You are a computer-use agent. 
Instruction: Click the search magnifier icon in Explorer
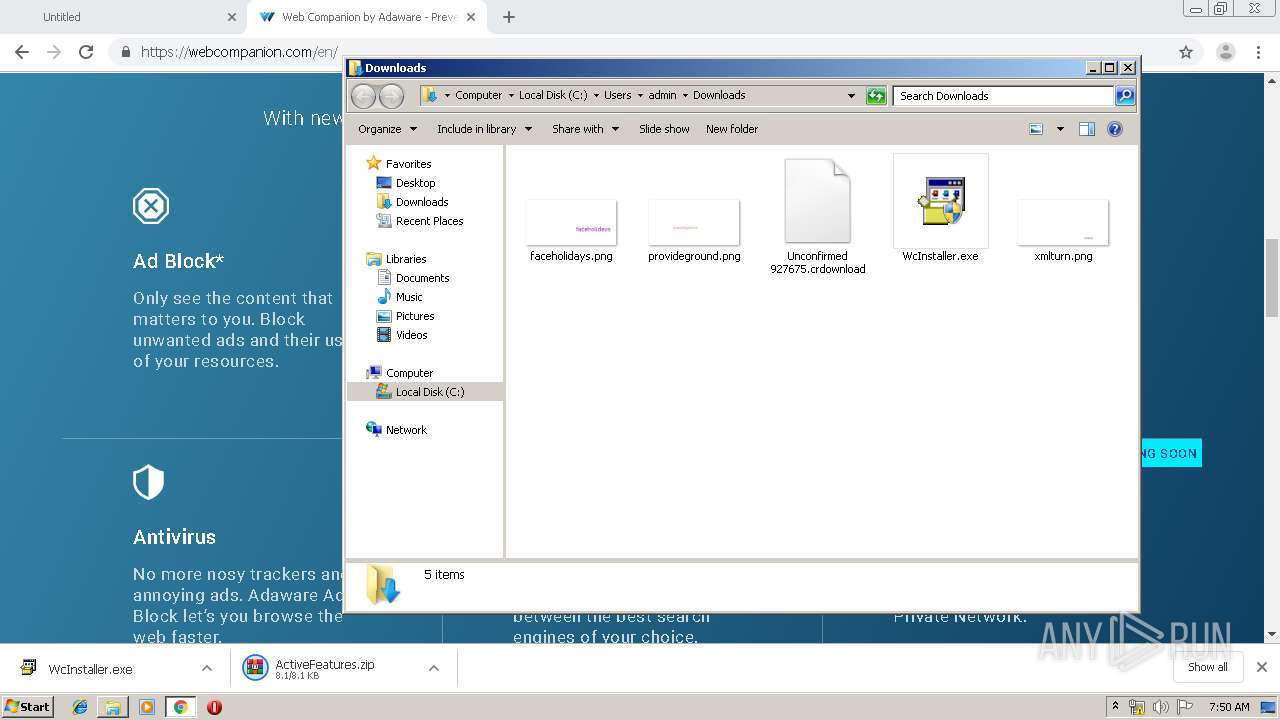click(x=1125, y=96)
